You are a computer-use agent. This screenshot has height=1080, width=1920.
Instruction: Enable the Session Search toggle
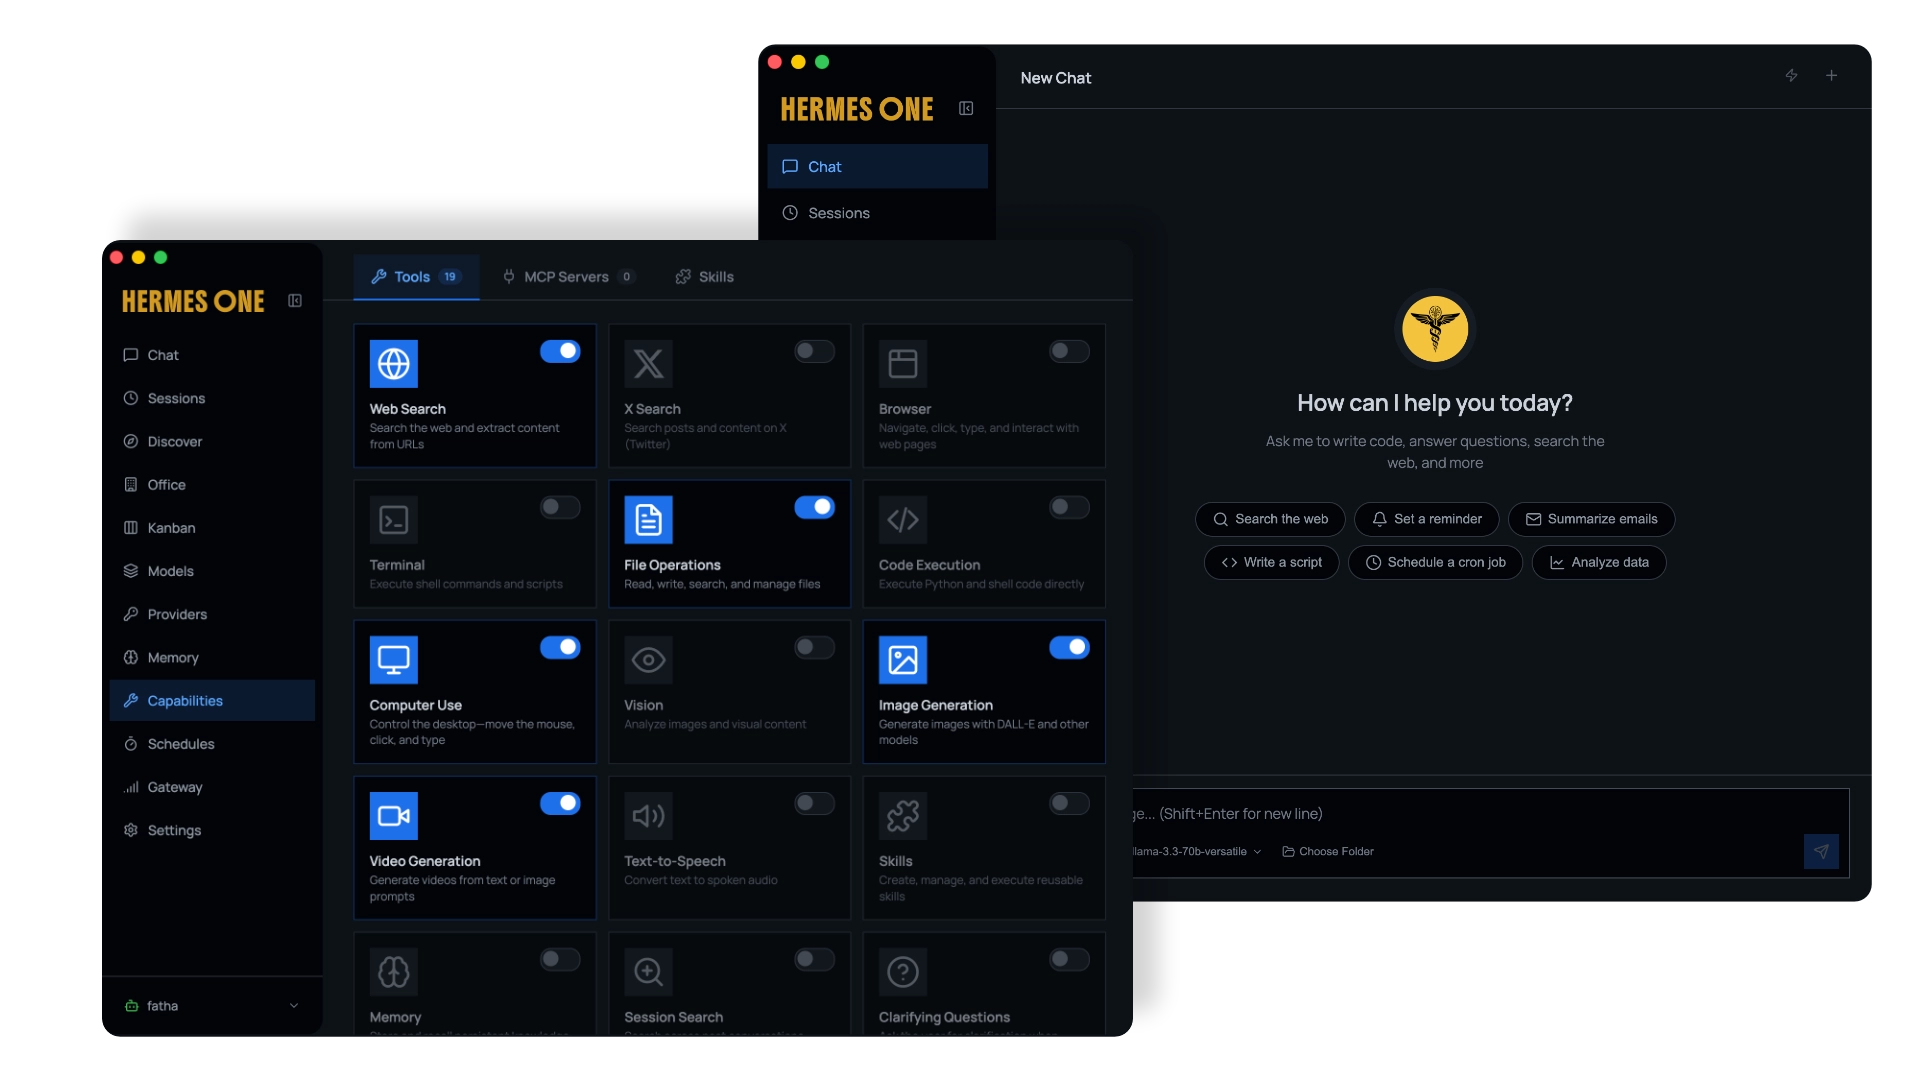[815, 959]
